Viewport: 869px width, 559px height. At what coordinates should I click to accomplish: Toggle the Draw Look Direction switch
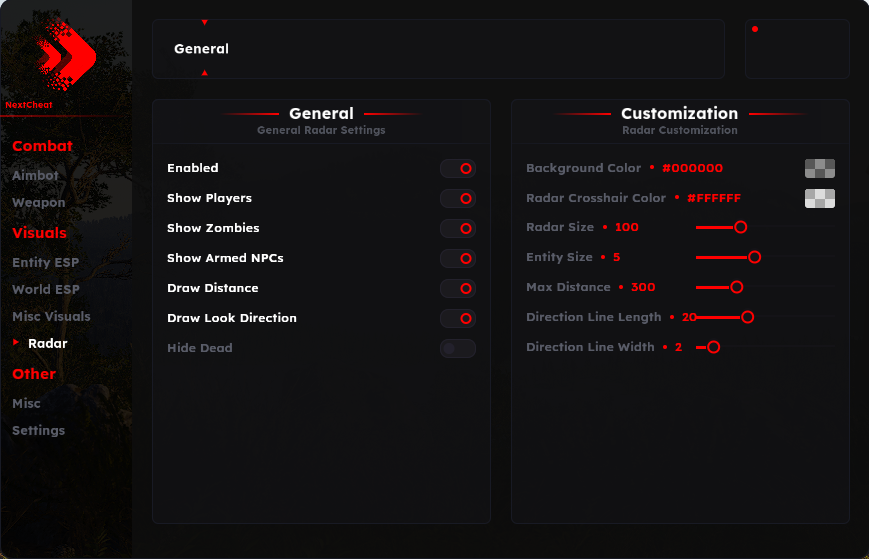tap(458, 318)
